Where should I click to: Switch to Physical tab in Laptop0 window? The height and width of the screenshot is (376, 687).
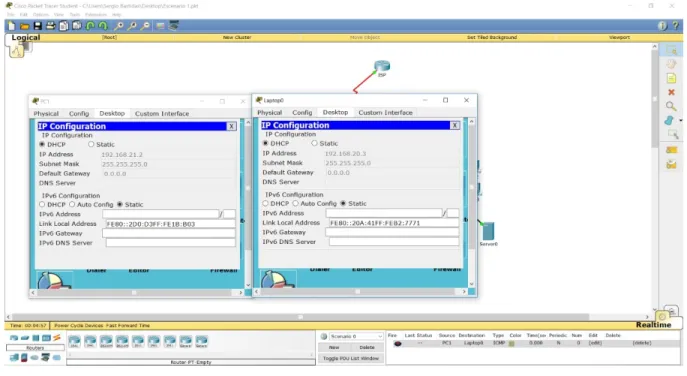click(x=269, y=113)
